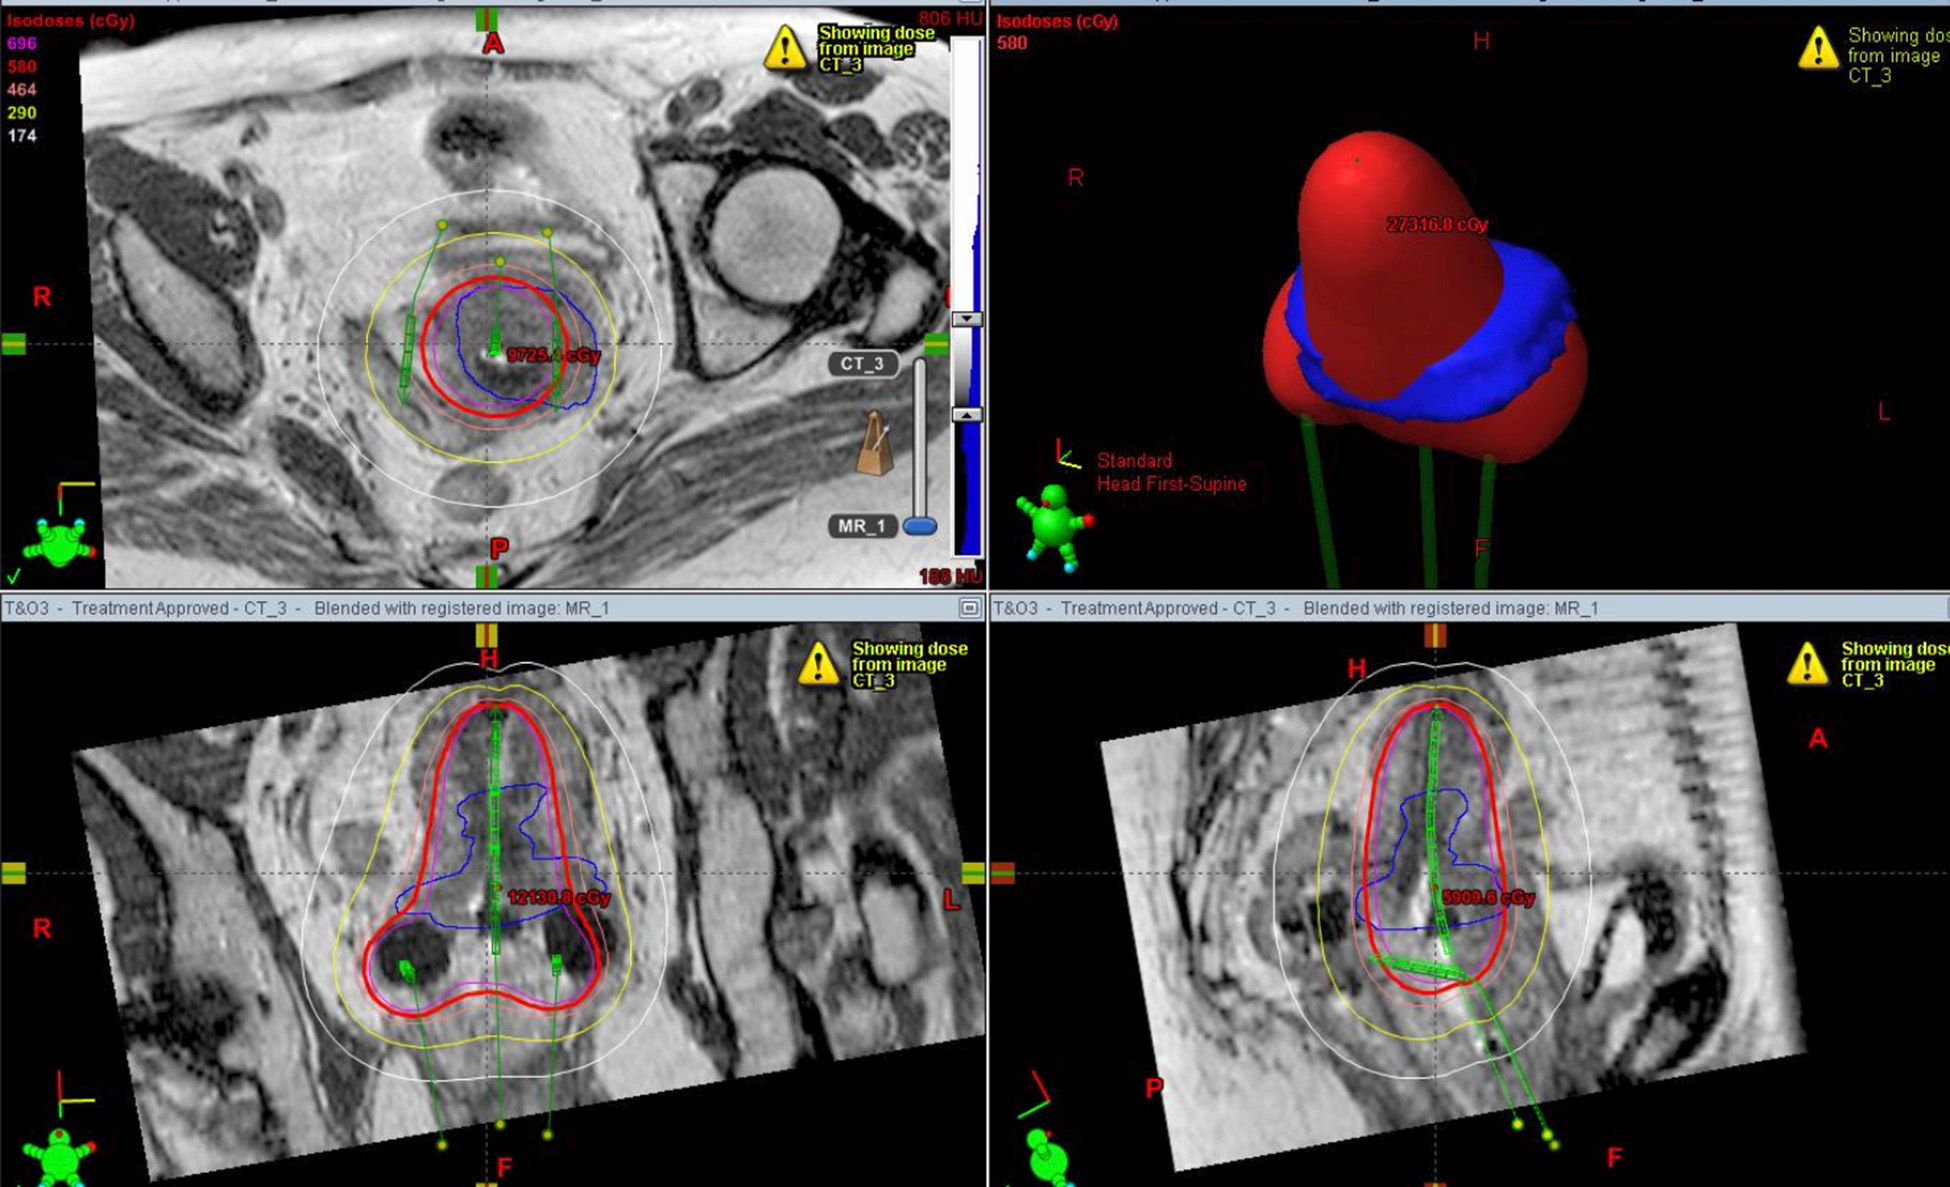Viewport: 1950px width, 1187px height.
Task: Click warning icon in axial view
Action: click(785, 48)
